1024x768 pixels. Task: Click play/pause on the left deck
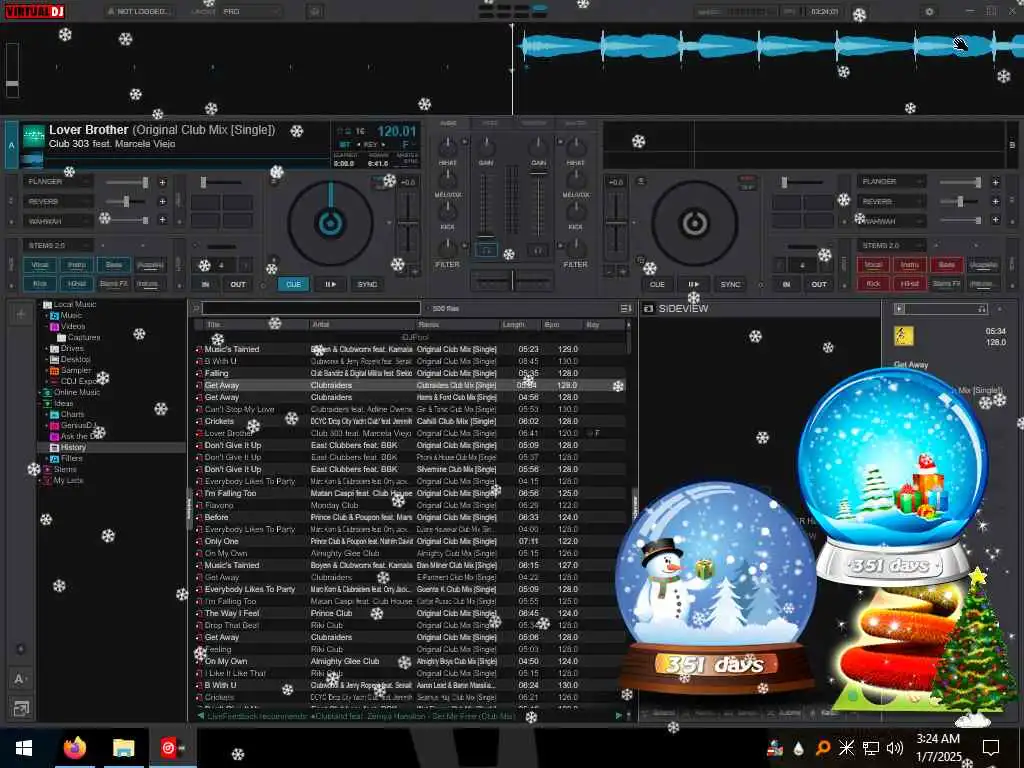(x=330, y=284)
